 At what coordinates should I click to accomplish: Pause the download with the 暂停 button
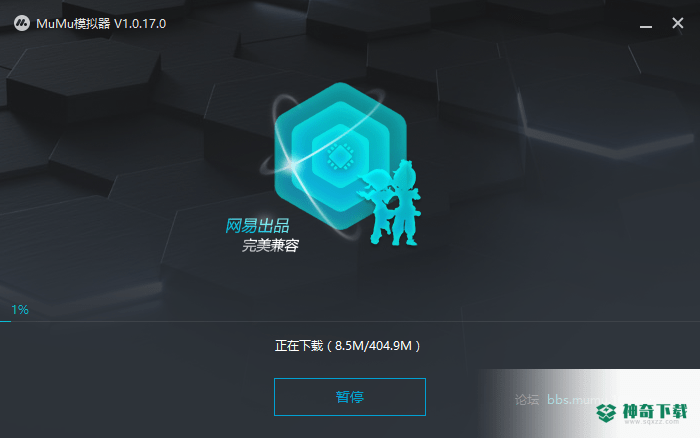350,397
